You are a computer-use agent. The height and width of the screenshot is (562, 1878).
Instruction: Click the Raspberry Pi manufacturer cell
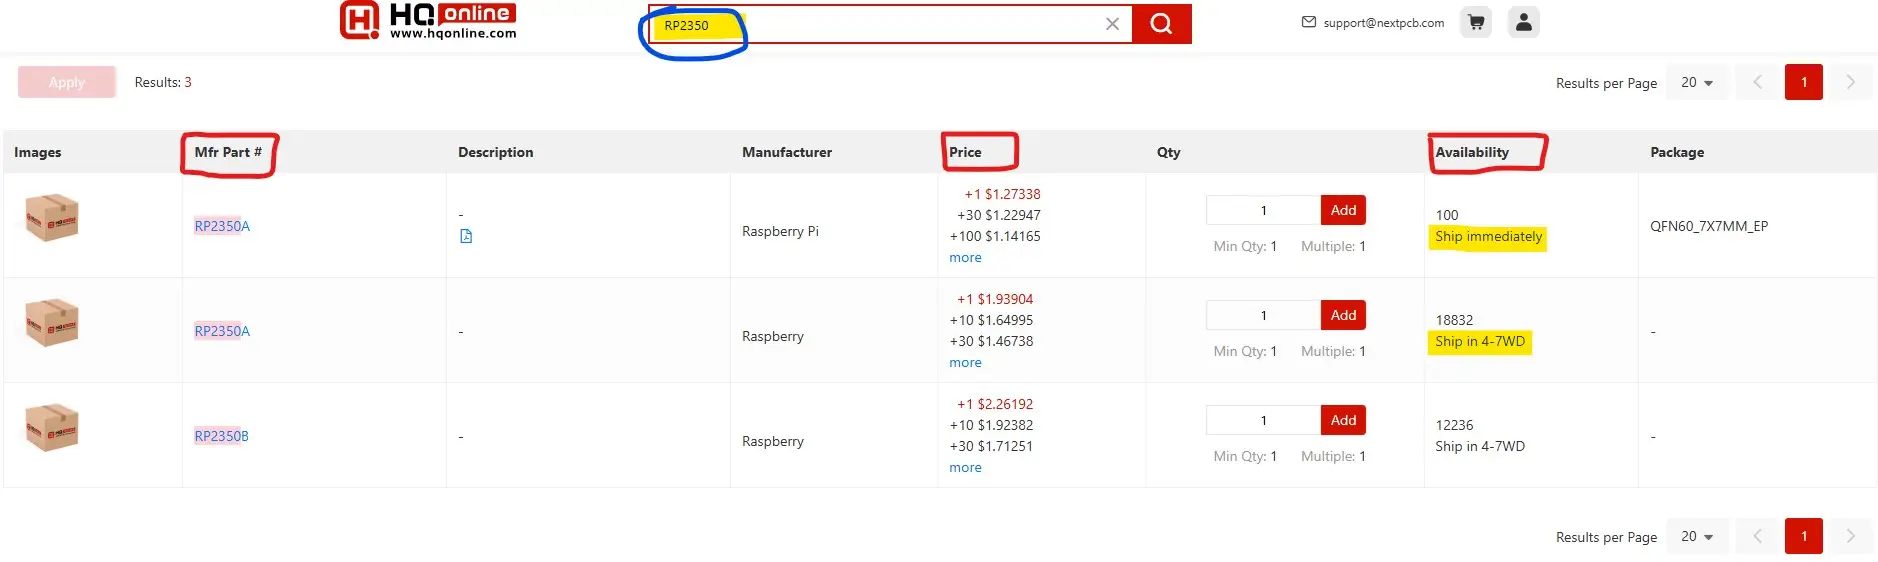(780, 231)
